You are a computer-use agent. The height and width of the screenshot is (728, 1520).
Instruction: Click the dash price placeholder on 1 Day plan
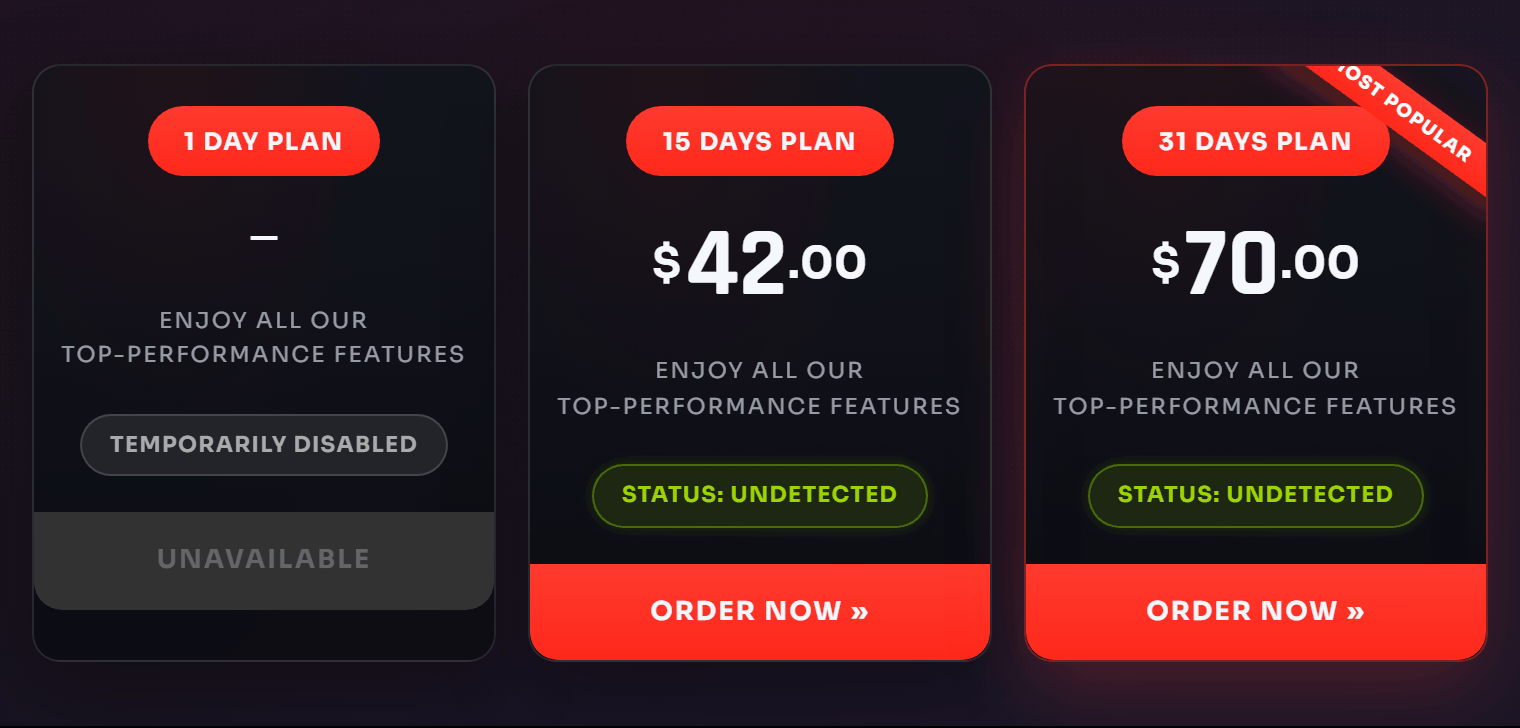[264, 238]
